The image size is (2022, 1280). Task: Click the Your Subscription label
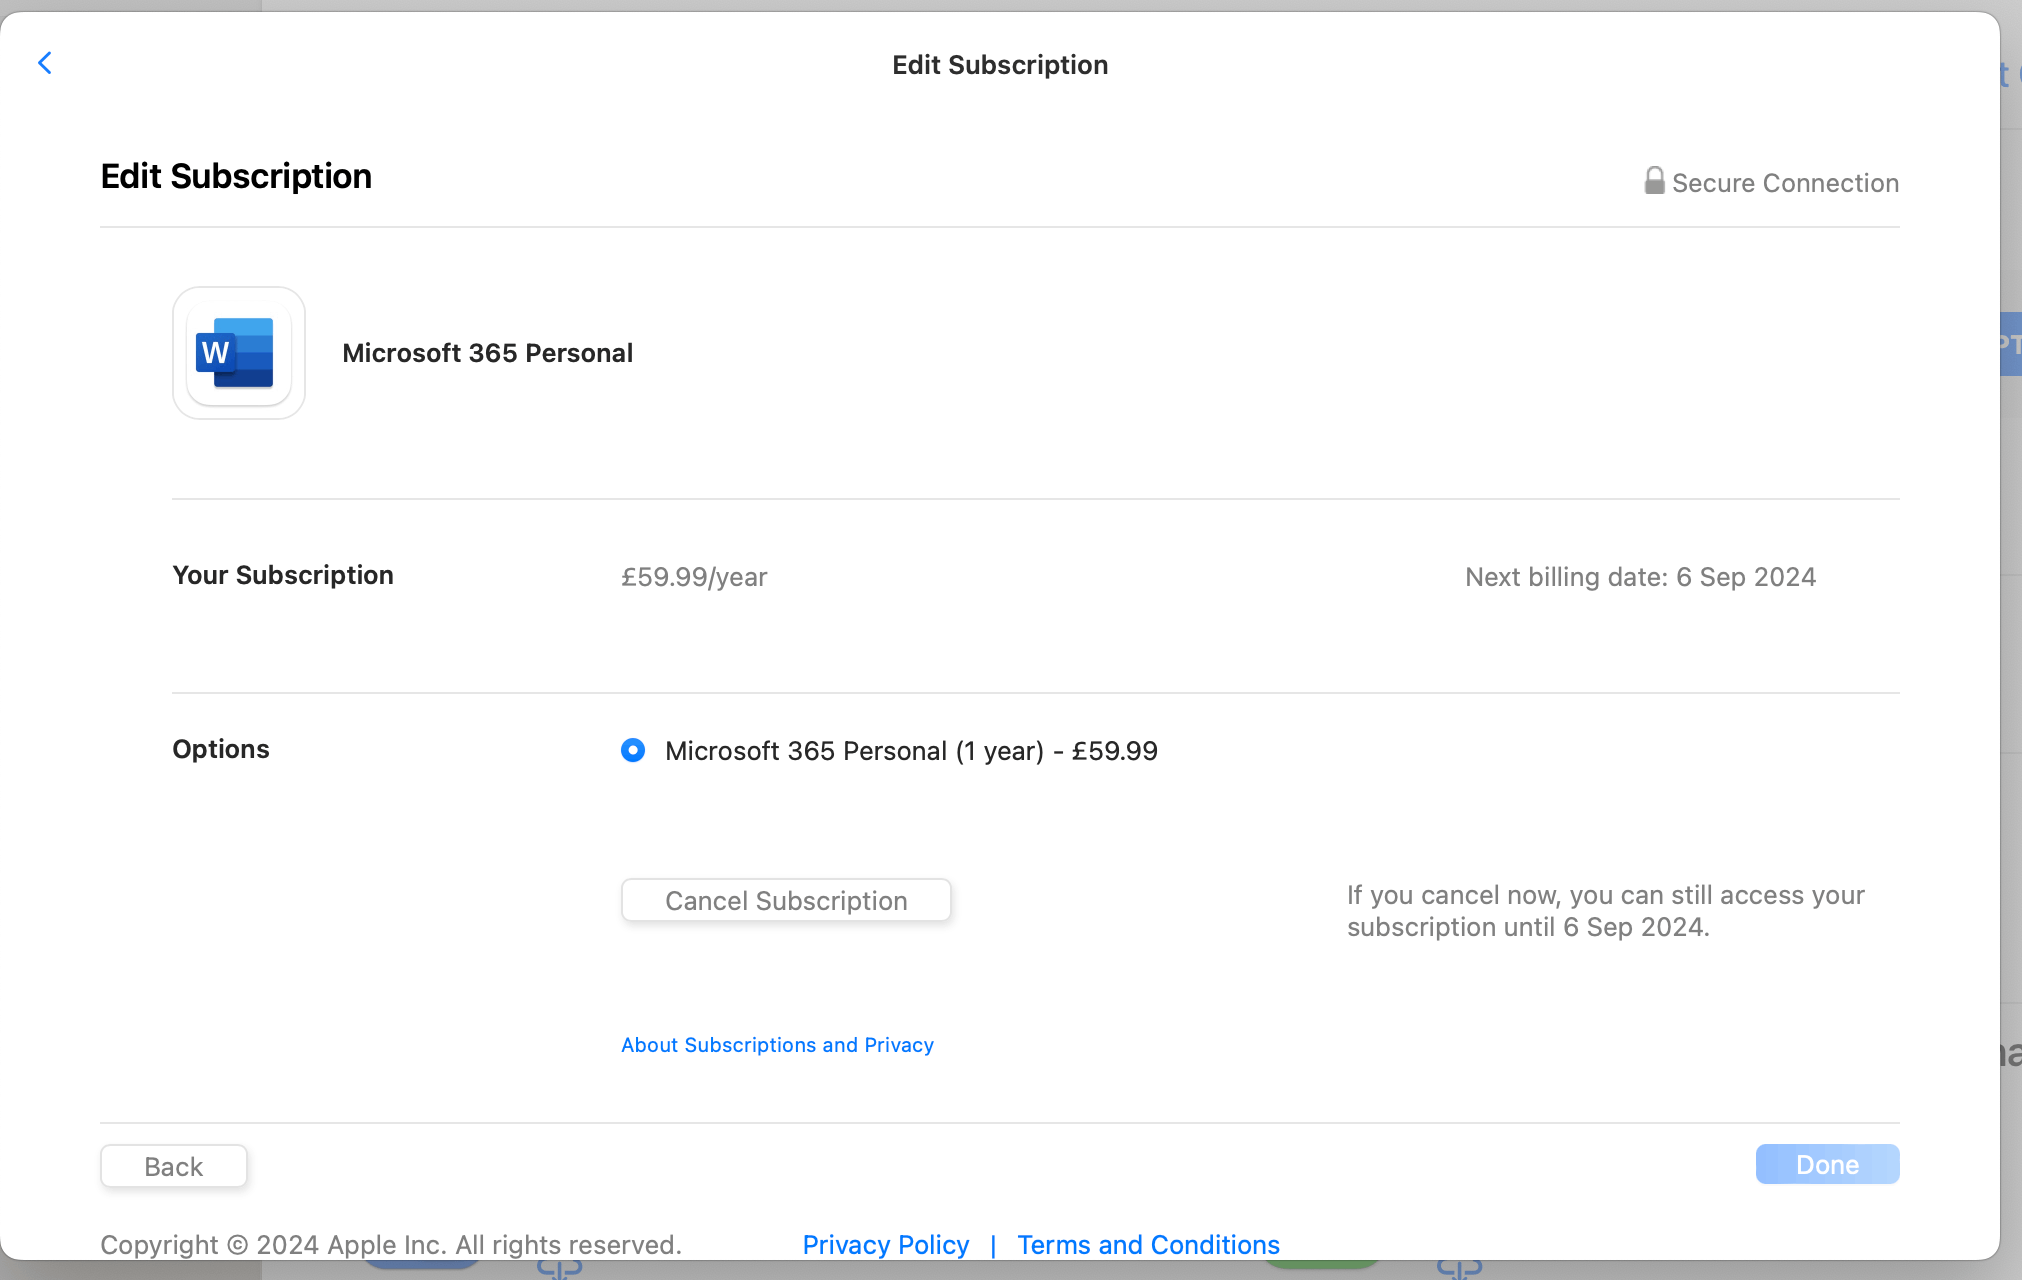(x=283, y=575)
